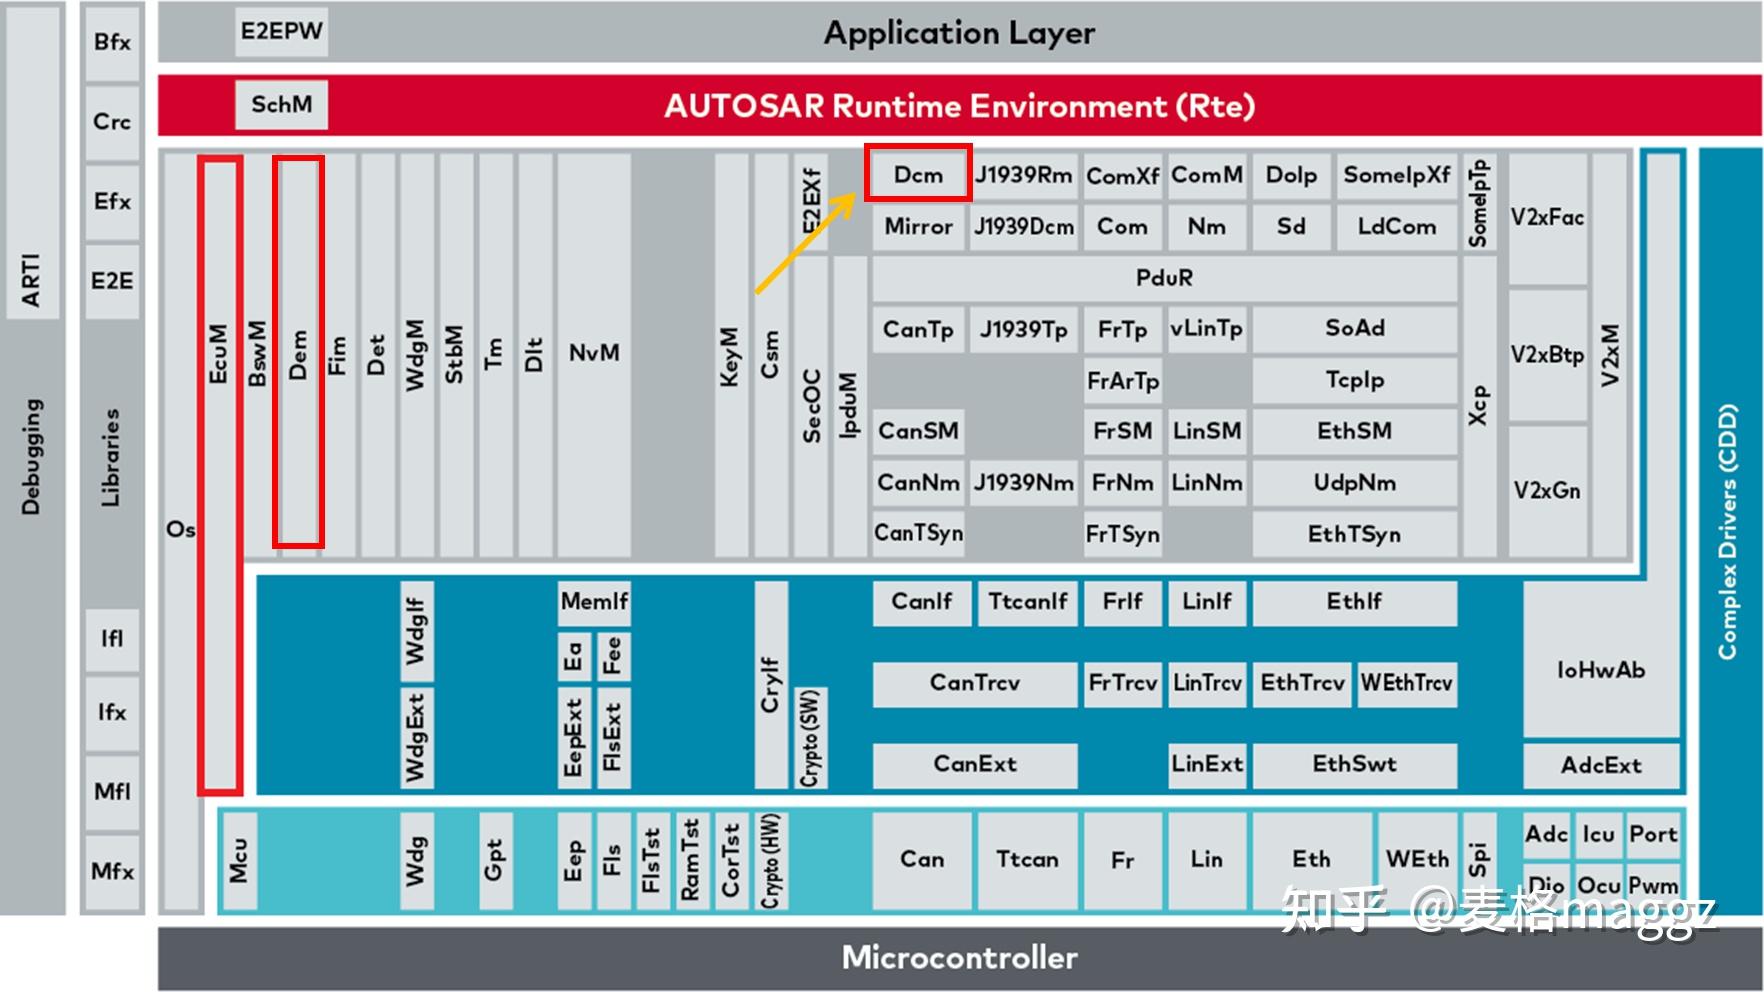Click the MemIf block

(594, 602)
